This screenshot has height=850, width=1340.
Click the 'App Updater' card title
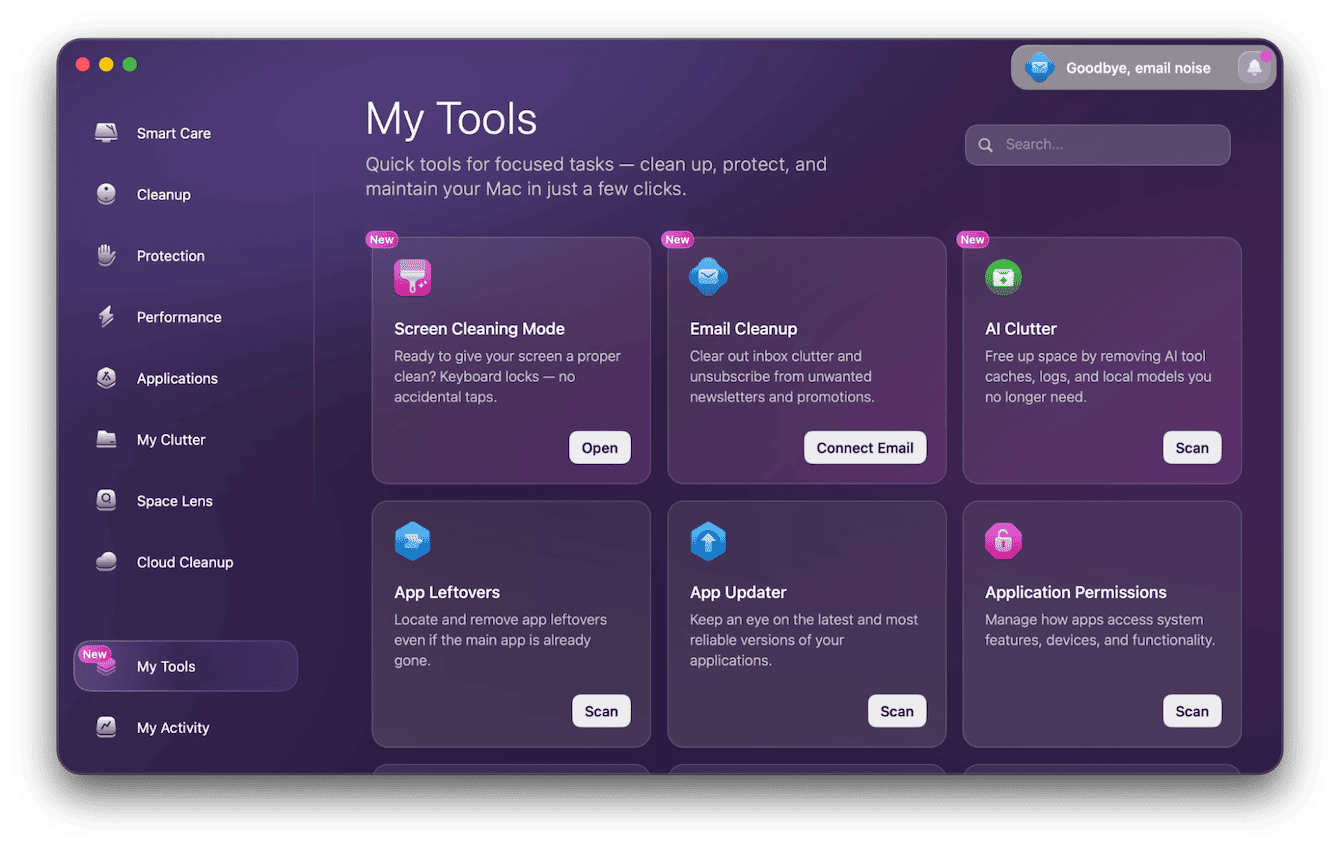[x=738, y=592]
